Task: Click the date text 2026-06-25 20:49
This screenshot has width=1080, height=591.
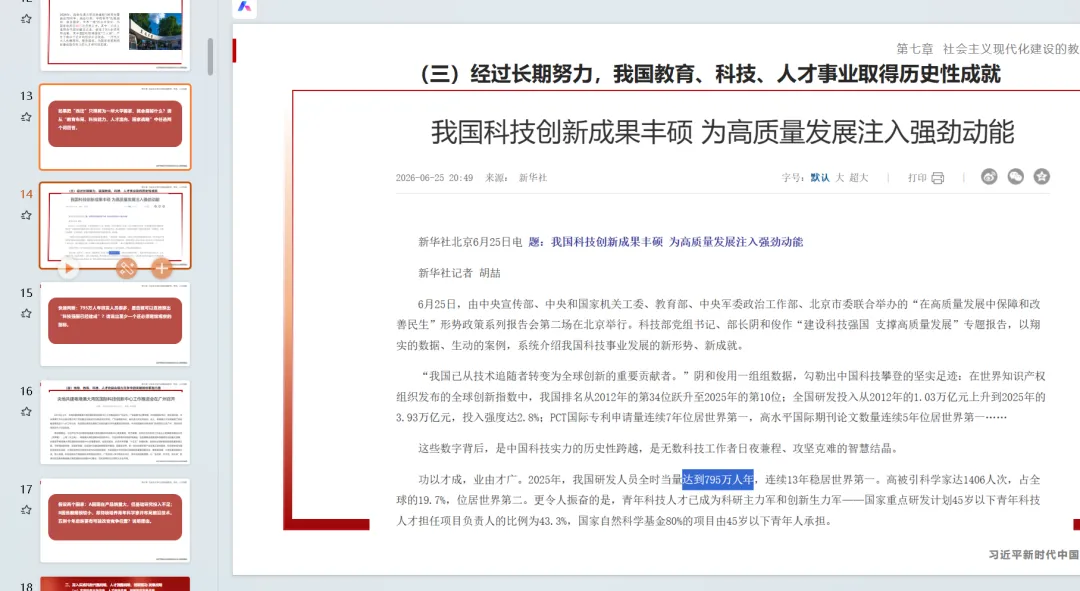Action: tap(434, 178)
